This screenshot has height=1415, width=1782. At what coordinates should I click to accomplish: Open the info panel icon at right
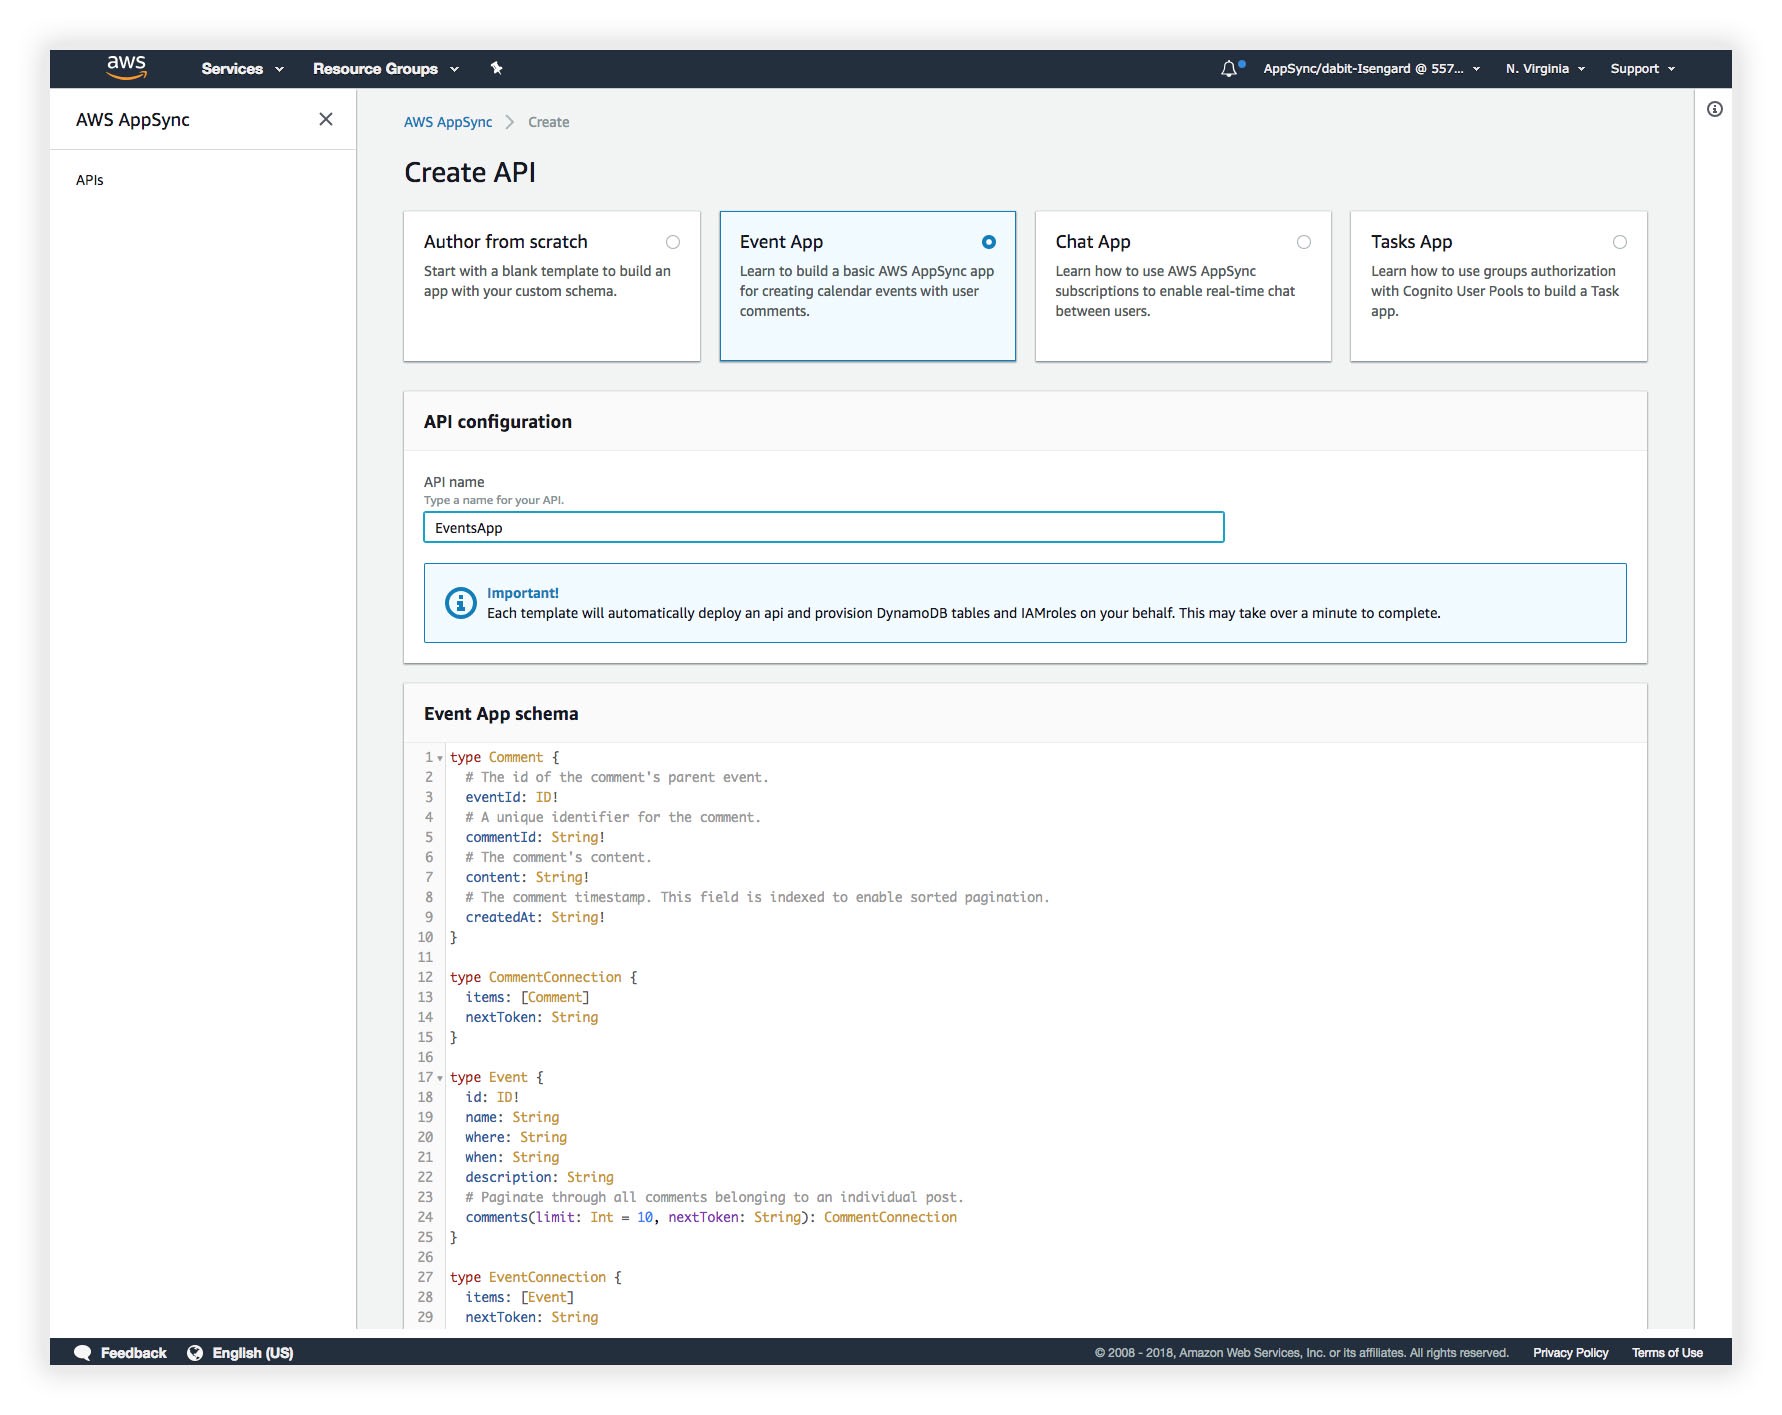pyautogui.click(x=1714, y=109)
